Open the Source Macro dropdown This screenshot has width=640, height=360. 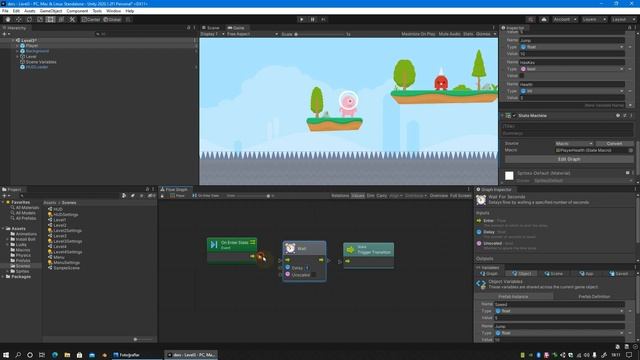[574, 143]
